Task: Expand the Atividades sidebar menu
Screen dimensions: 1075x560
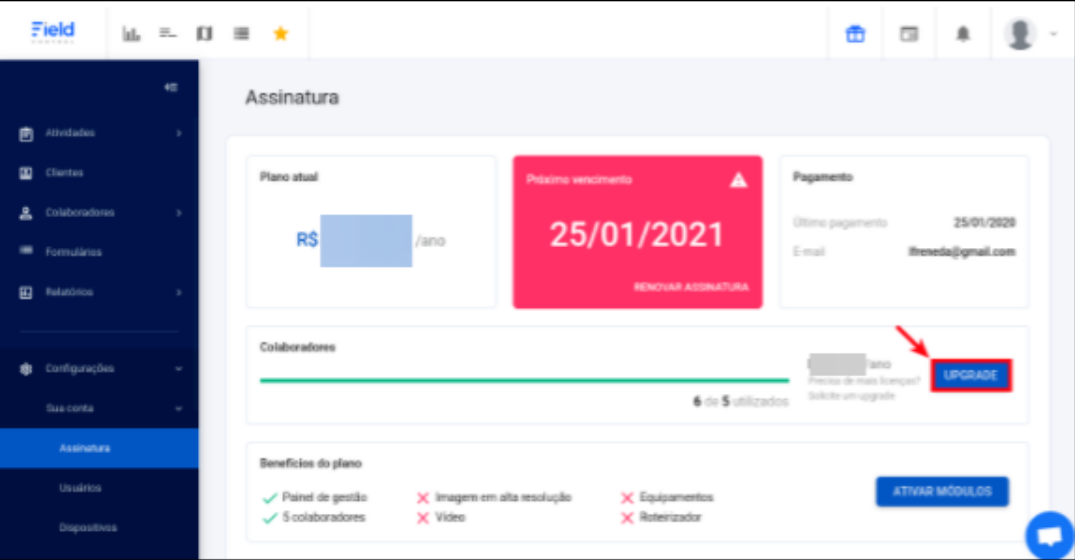Action: coord(99,133)
